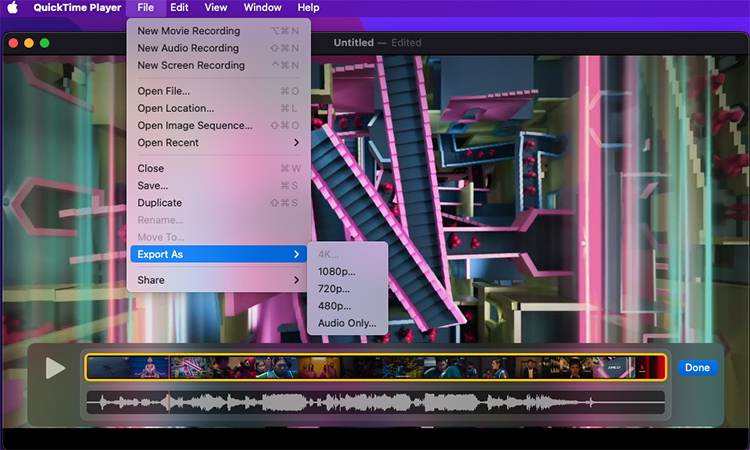Choose Duplicate from File menu
This screenshot has width=750, height=450.
pos(218,203)
